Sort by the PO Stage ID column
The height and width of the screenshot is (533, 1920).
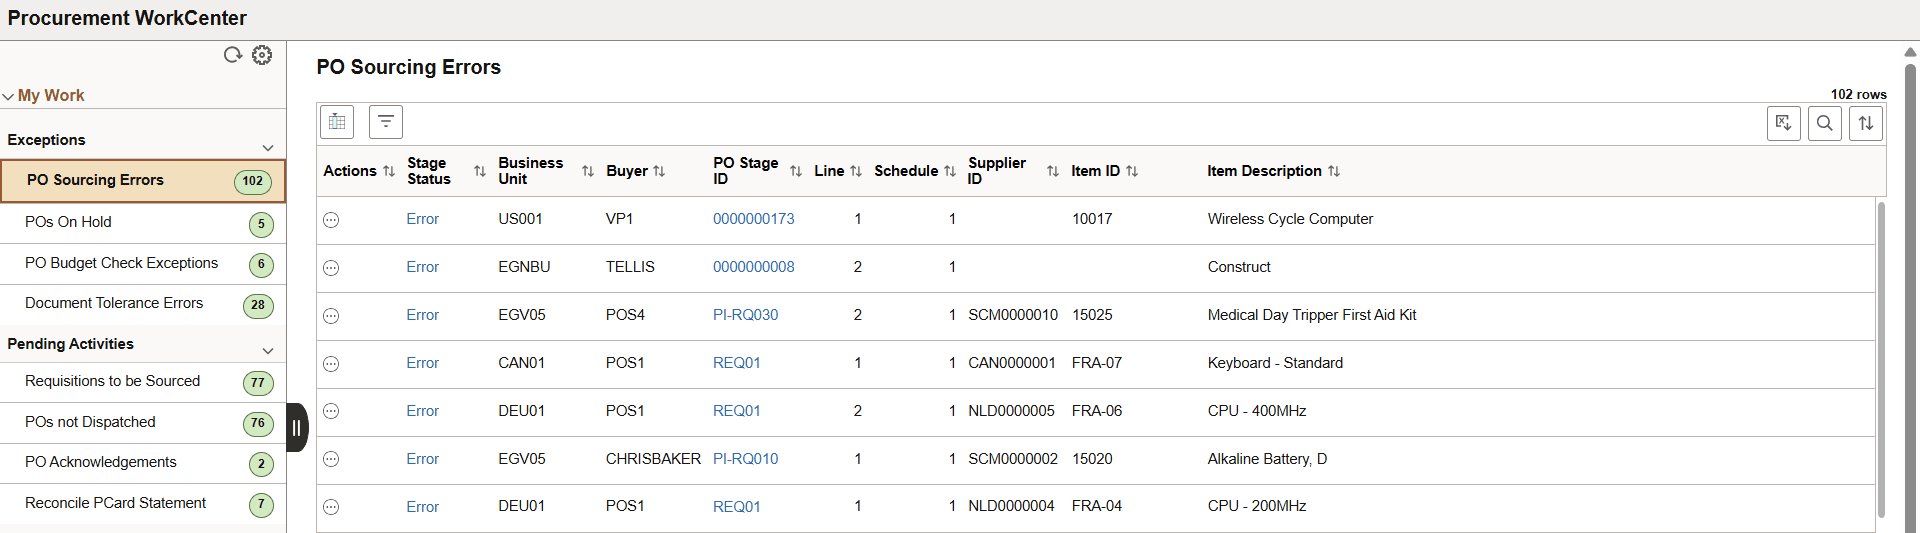tap(796, 171)
